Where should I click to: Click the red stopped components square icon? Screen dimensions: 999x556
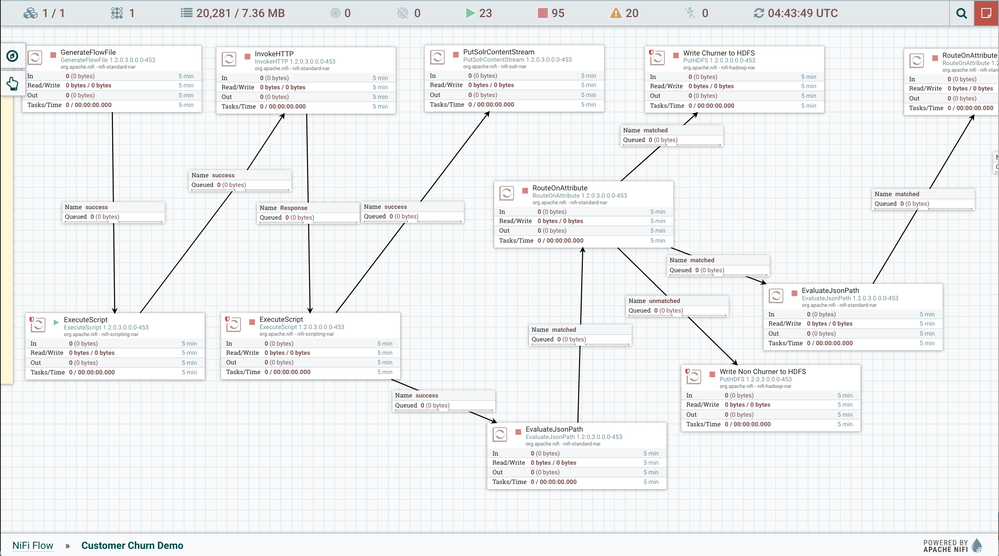click(x=542, y=13)
